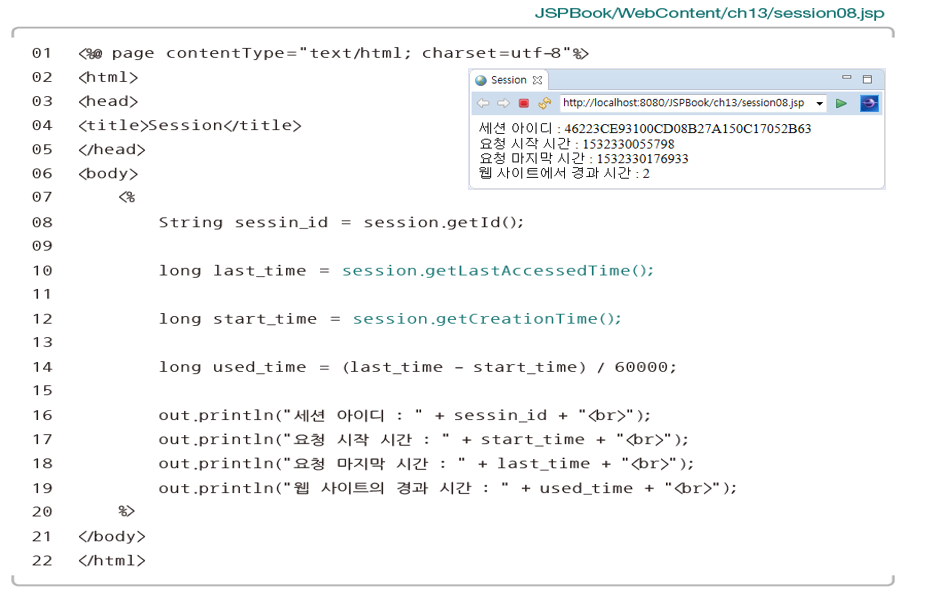Click the out.println '세션 아이디' line 16
The image size is (928, 597).
pos(404,415)
